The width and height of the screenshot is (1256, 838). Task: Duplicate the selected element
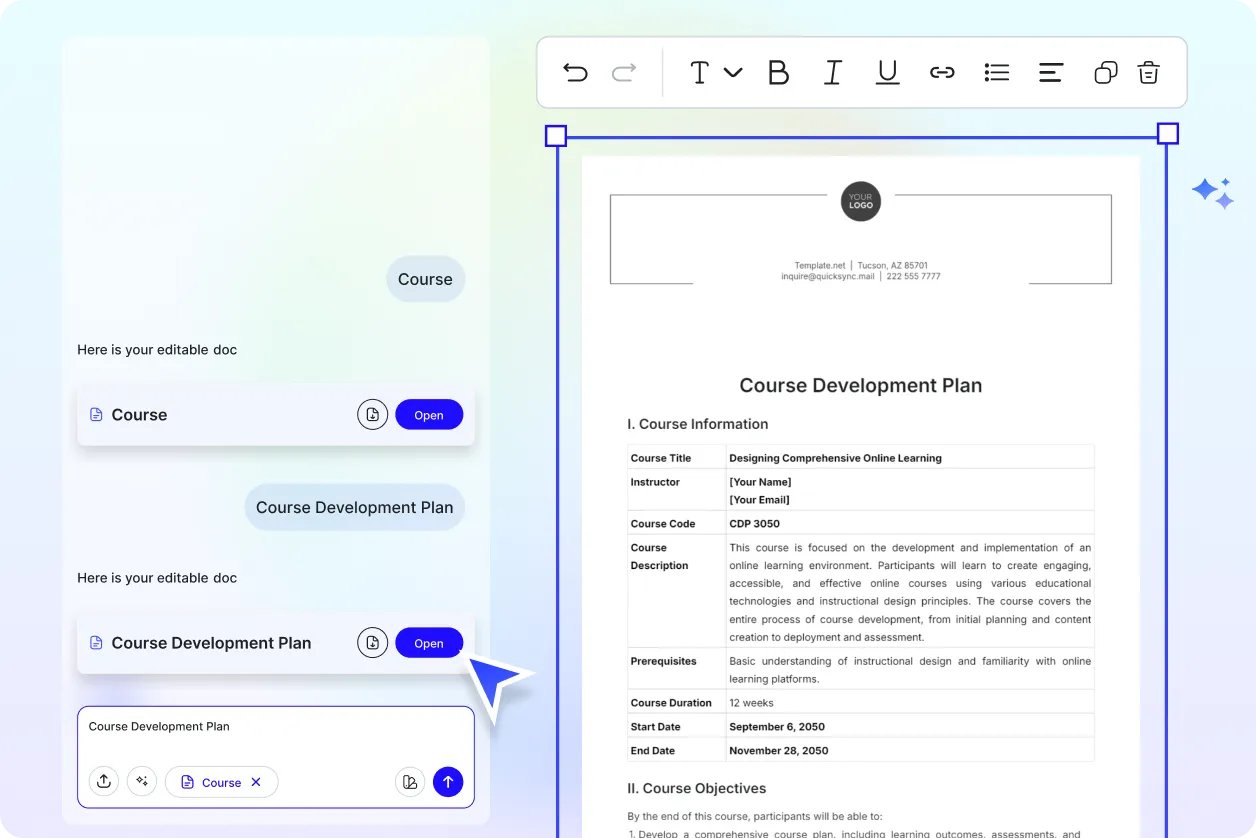[x=1105, y=72]
